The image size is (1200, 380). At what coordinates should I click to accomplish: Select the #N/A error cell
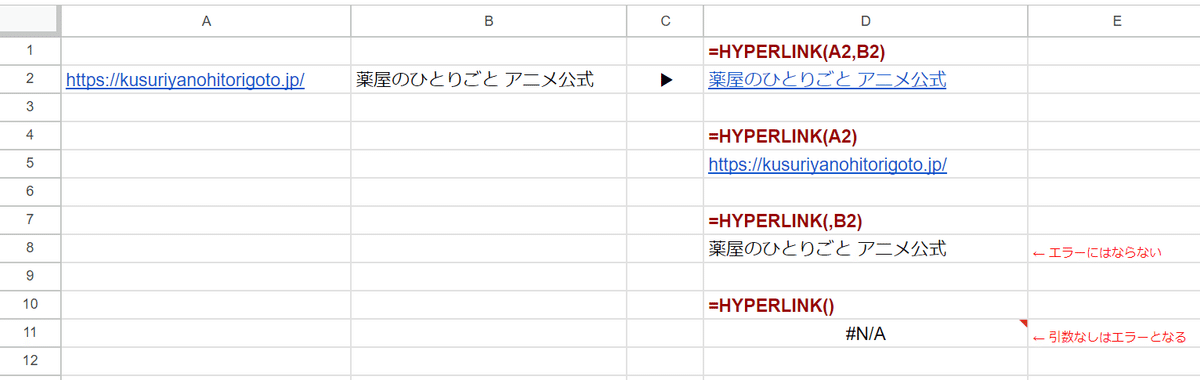pos(866,333)
